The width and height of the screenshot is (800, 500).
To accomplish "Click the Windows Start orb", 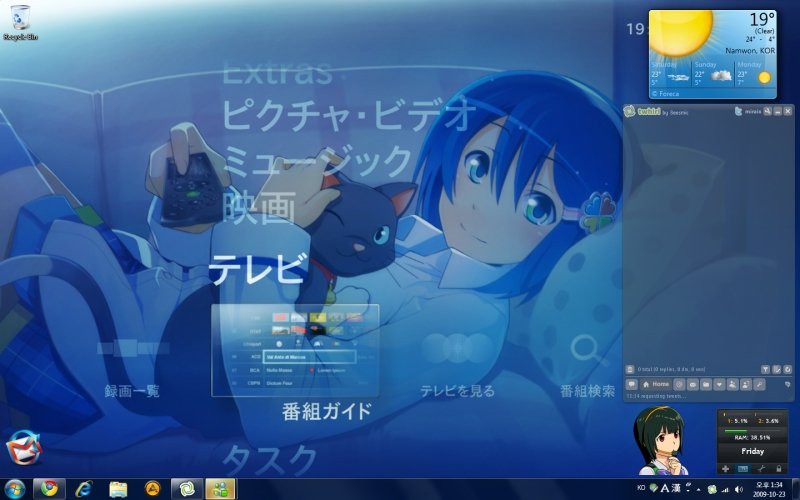I will click(x=14, y=489).
